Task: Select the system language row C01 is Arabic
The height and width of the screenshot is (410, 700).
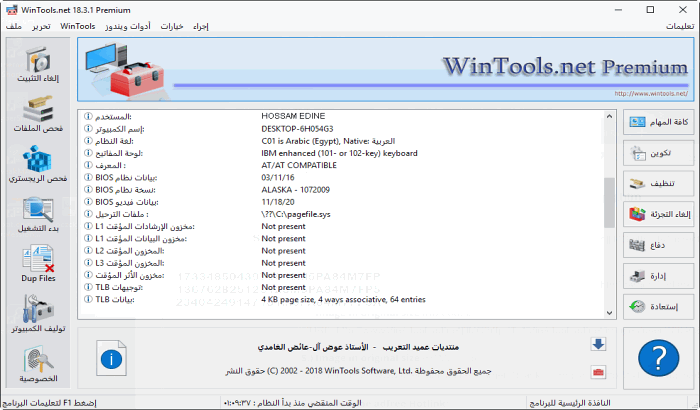Action: [342, 141]
